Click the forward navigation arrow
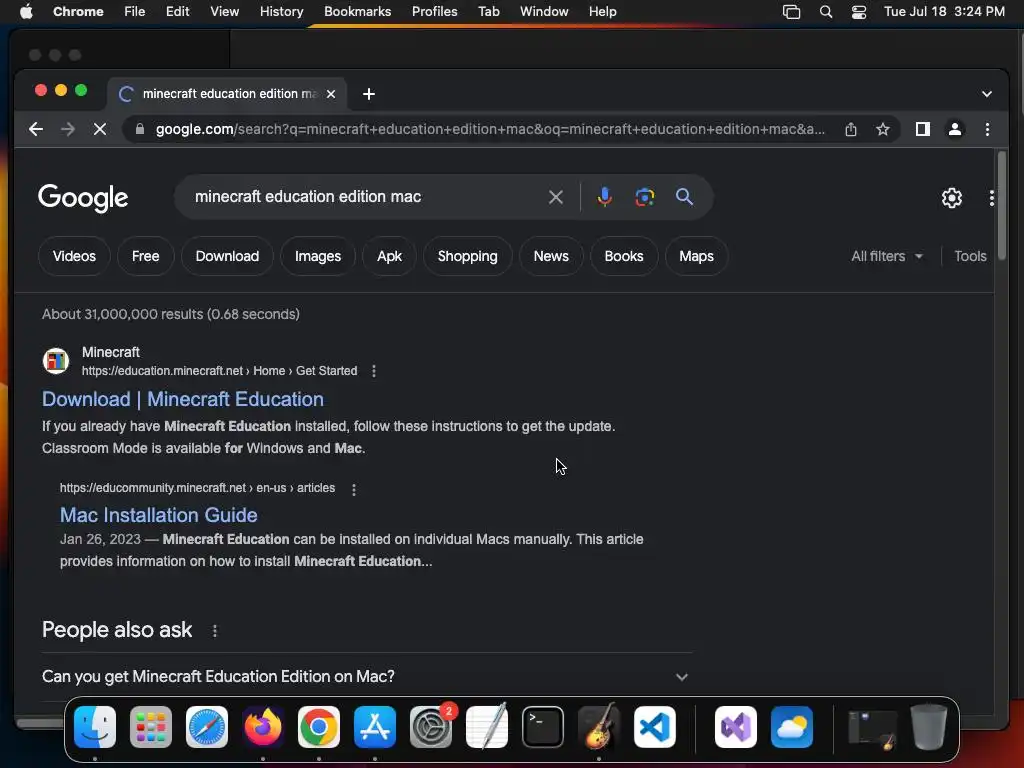Screen dimensions: 1024x768 pyautogui.click(x=68, y=129)
